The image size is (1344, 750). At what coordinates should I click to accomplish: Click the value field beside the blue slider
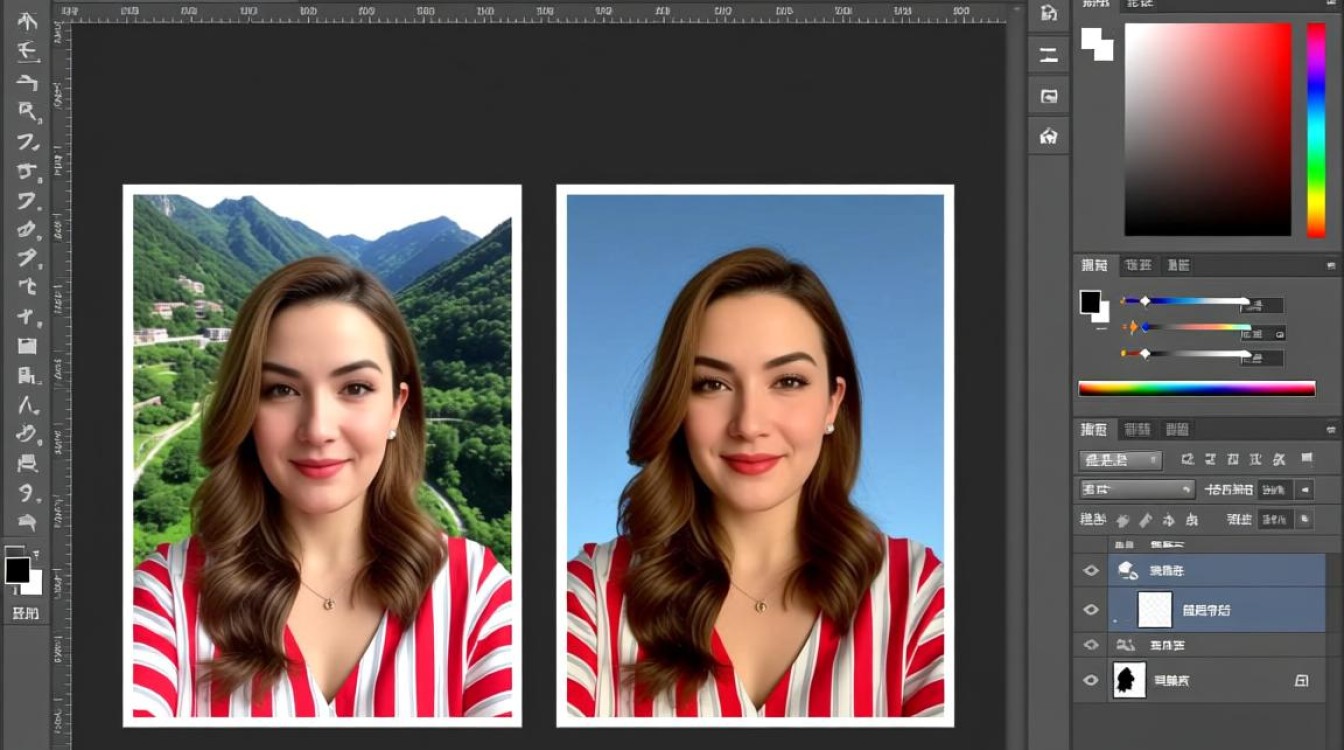(1263, 305)
